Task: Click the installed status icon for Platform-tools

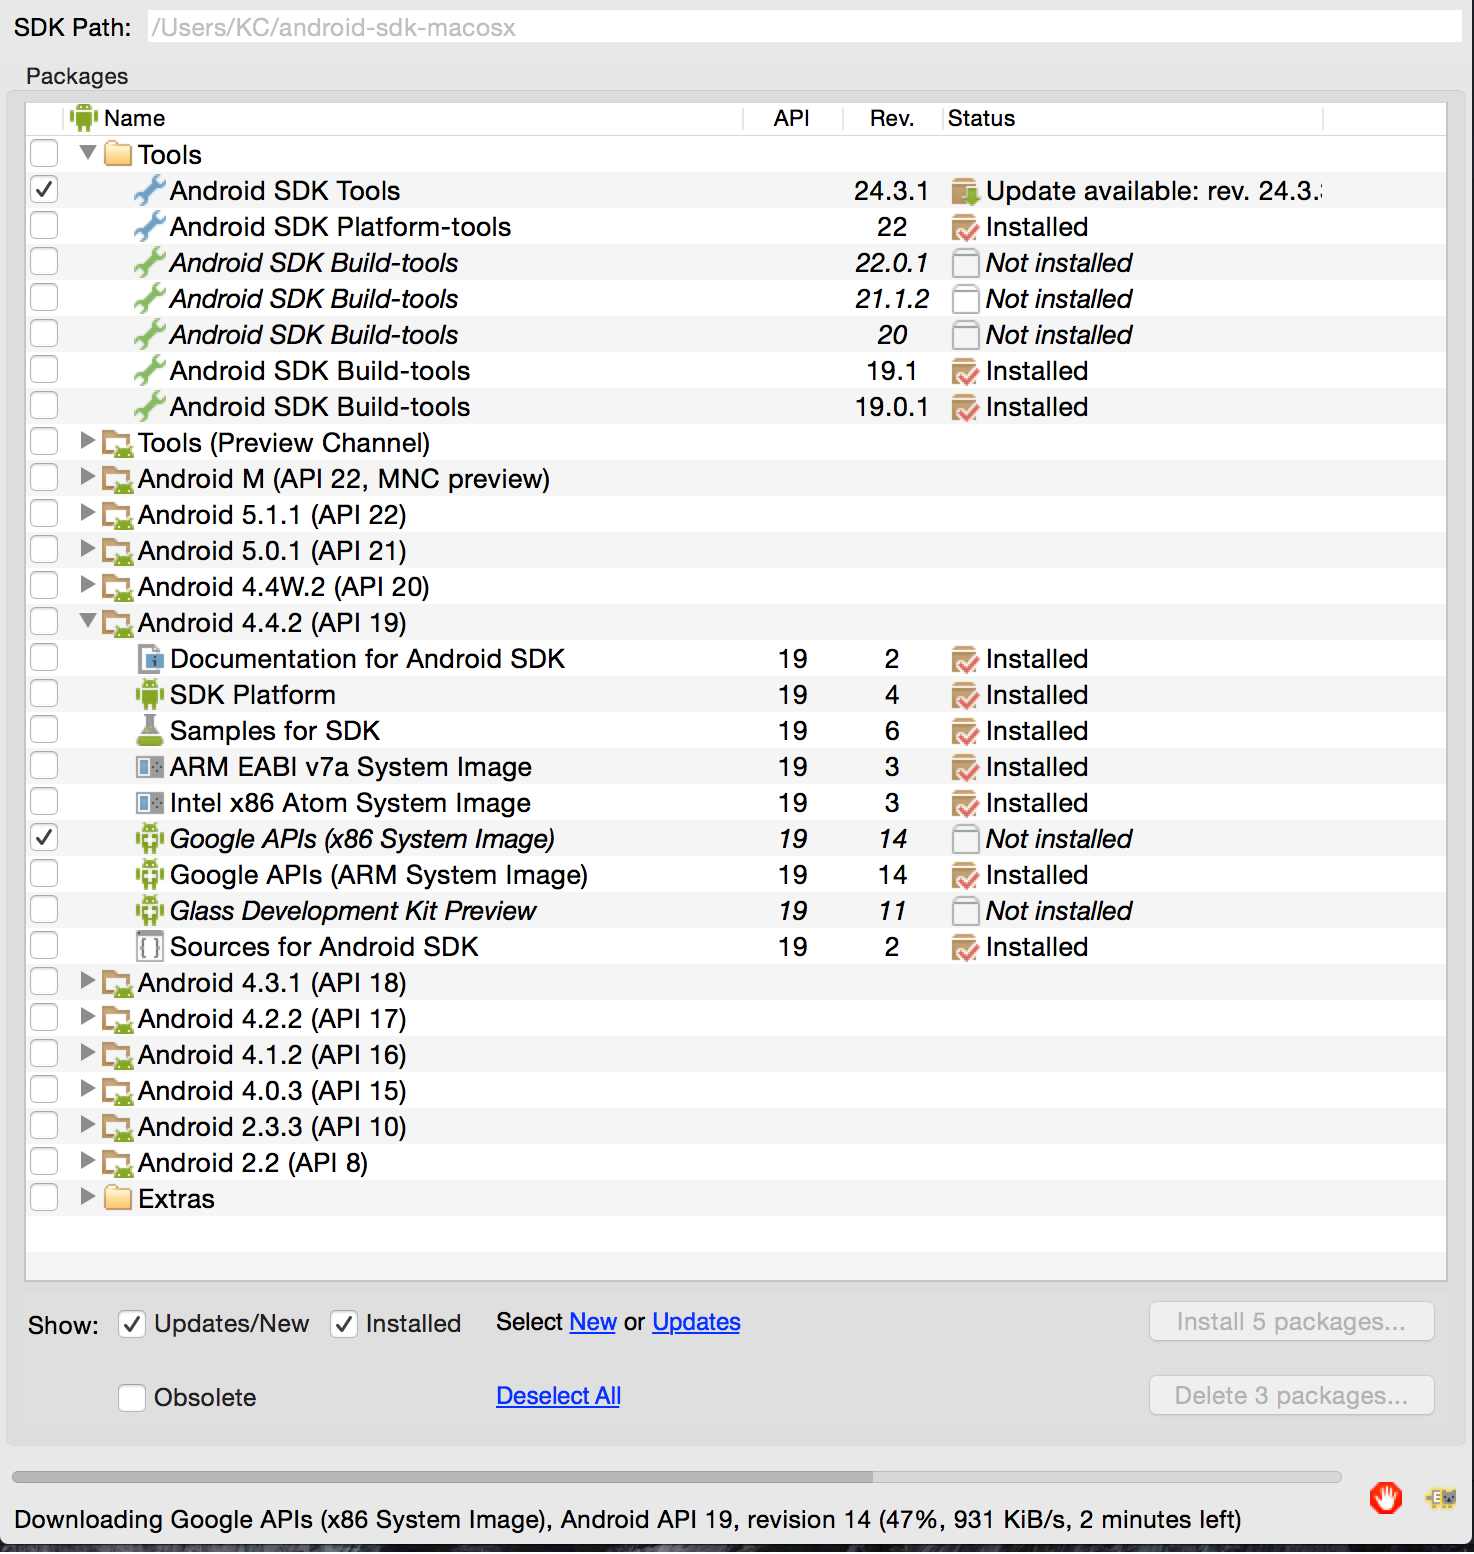Action: tap(965, 227)
